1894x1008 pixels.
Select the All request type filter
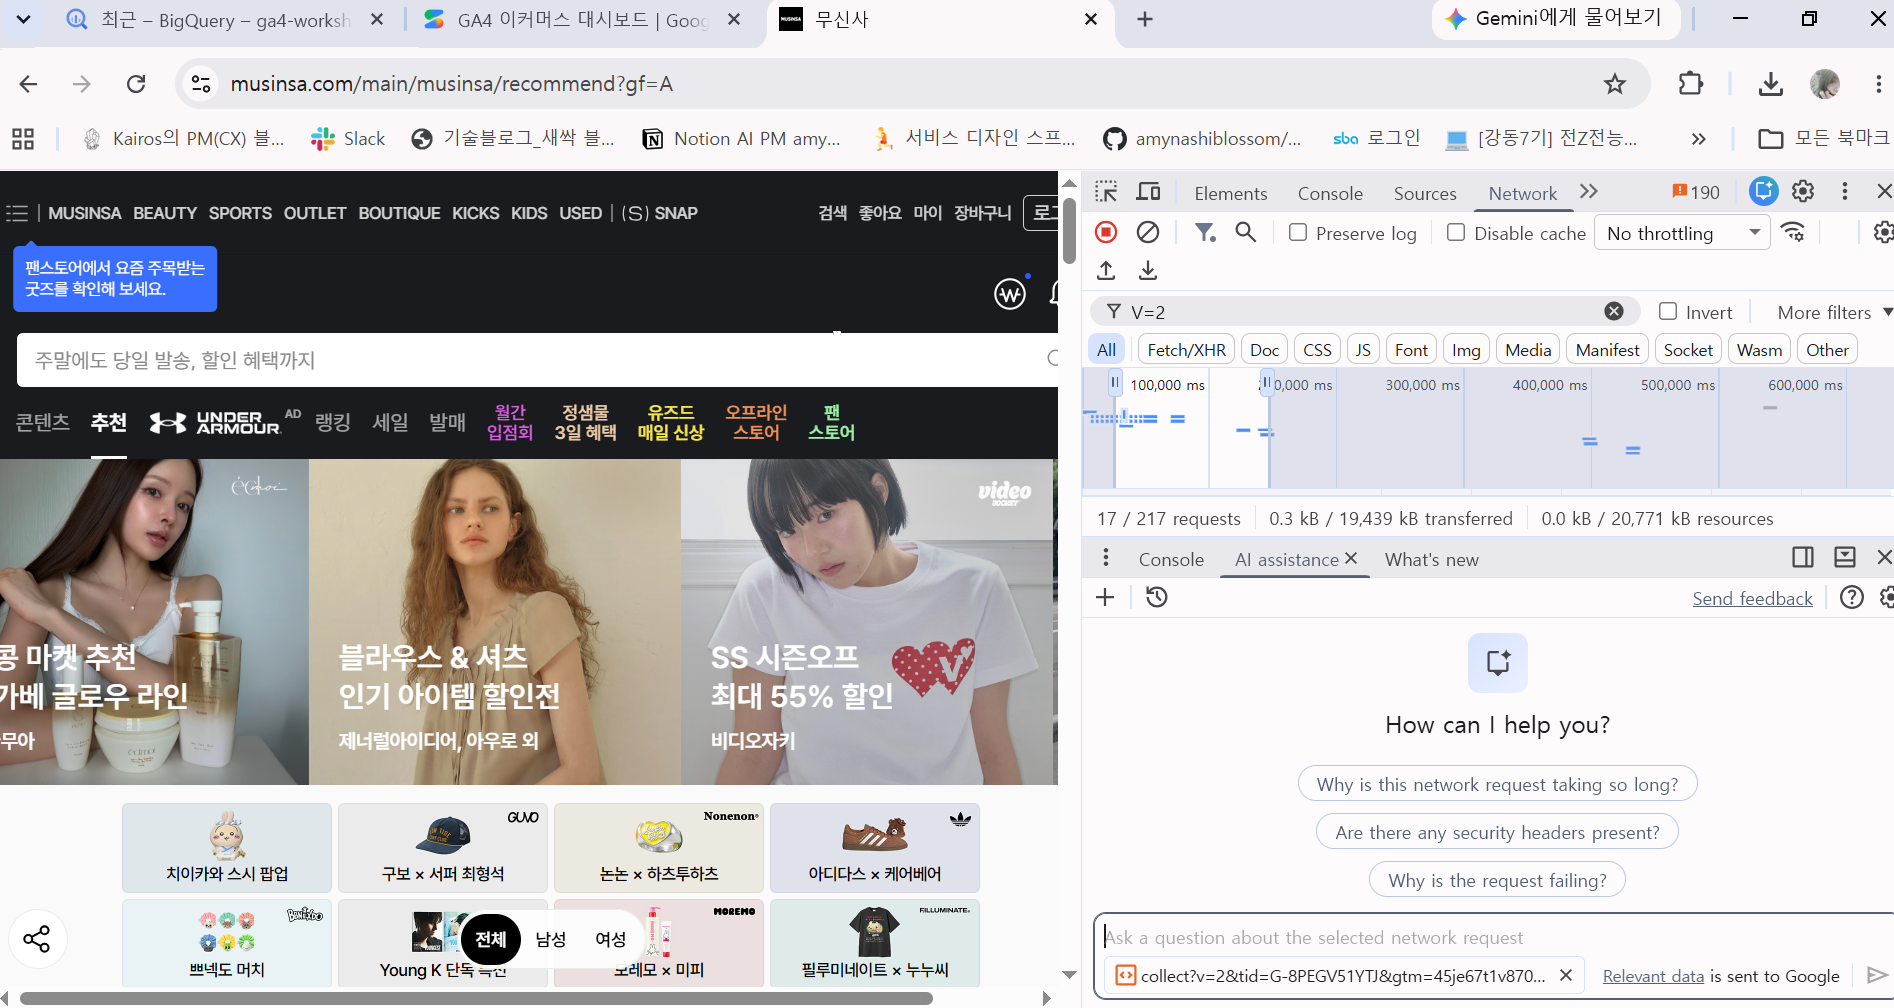tap(1106, 350)
